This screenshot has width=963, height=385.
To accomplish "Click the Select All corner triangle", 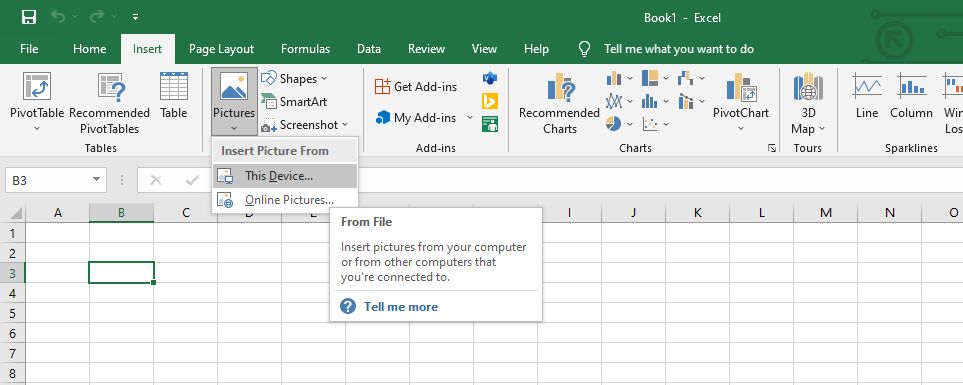I will 15,213.
